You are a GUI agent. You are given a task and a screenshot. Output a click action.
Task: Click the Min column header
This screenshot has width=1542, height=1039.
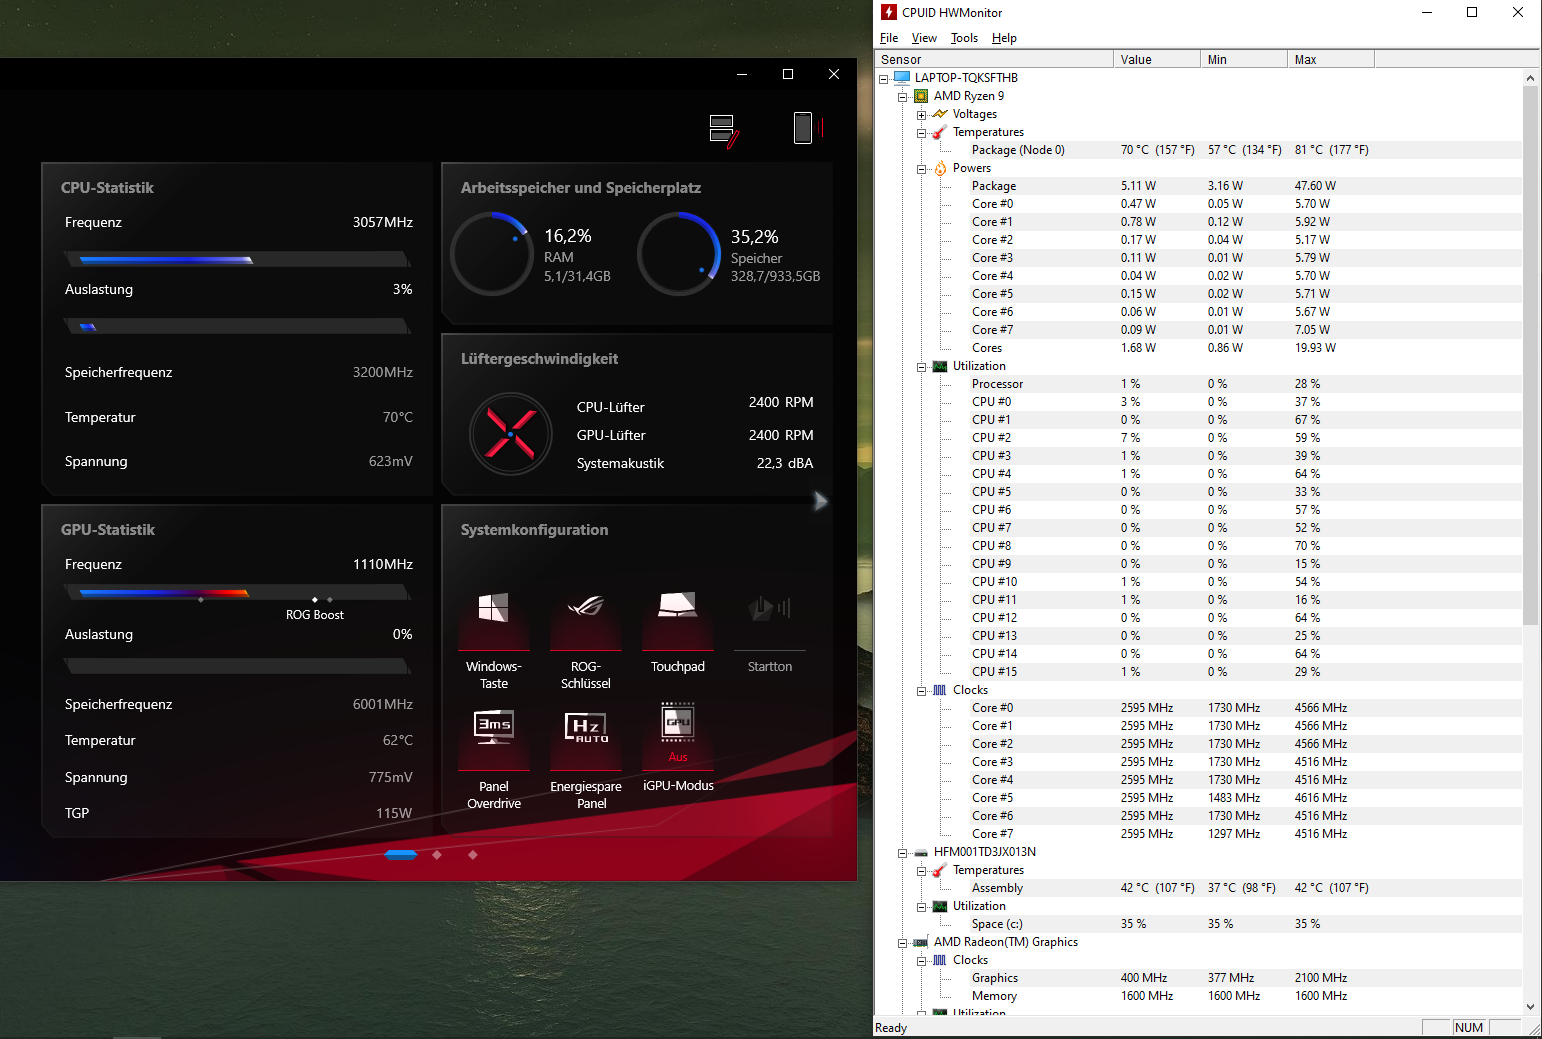pos(1244,59)
